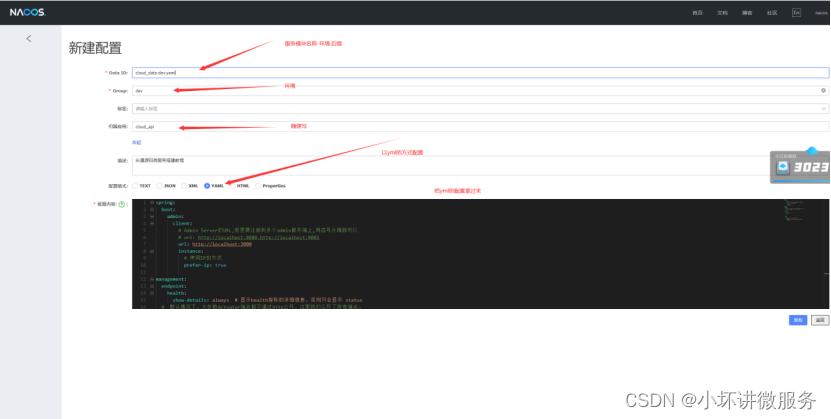Screen dimensions: 831x419
Task: Open 博客 in top navigation
Action: pyautogui.click(x=747, y=13)
